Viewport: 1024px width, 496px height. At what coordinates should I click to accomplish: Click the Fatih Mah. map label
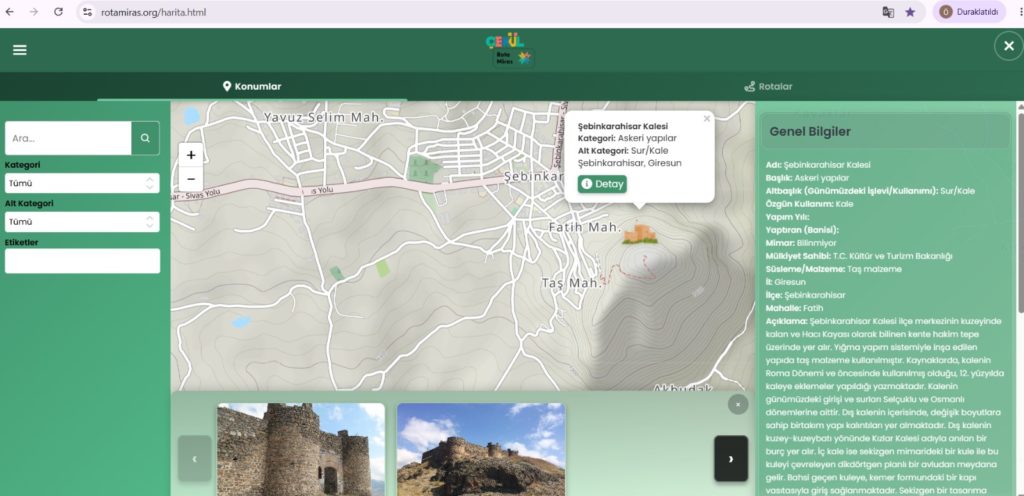(x=583, y=227)
